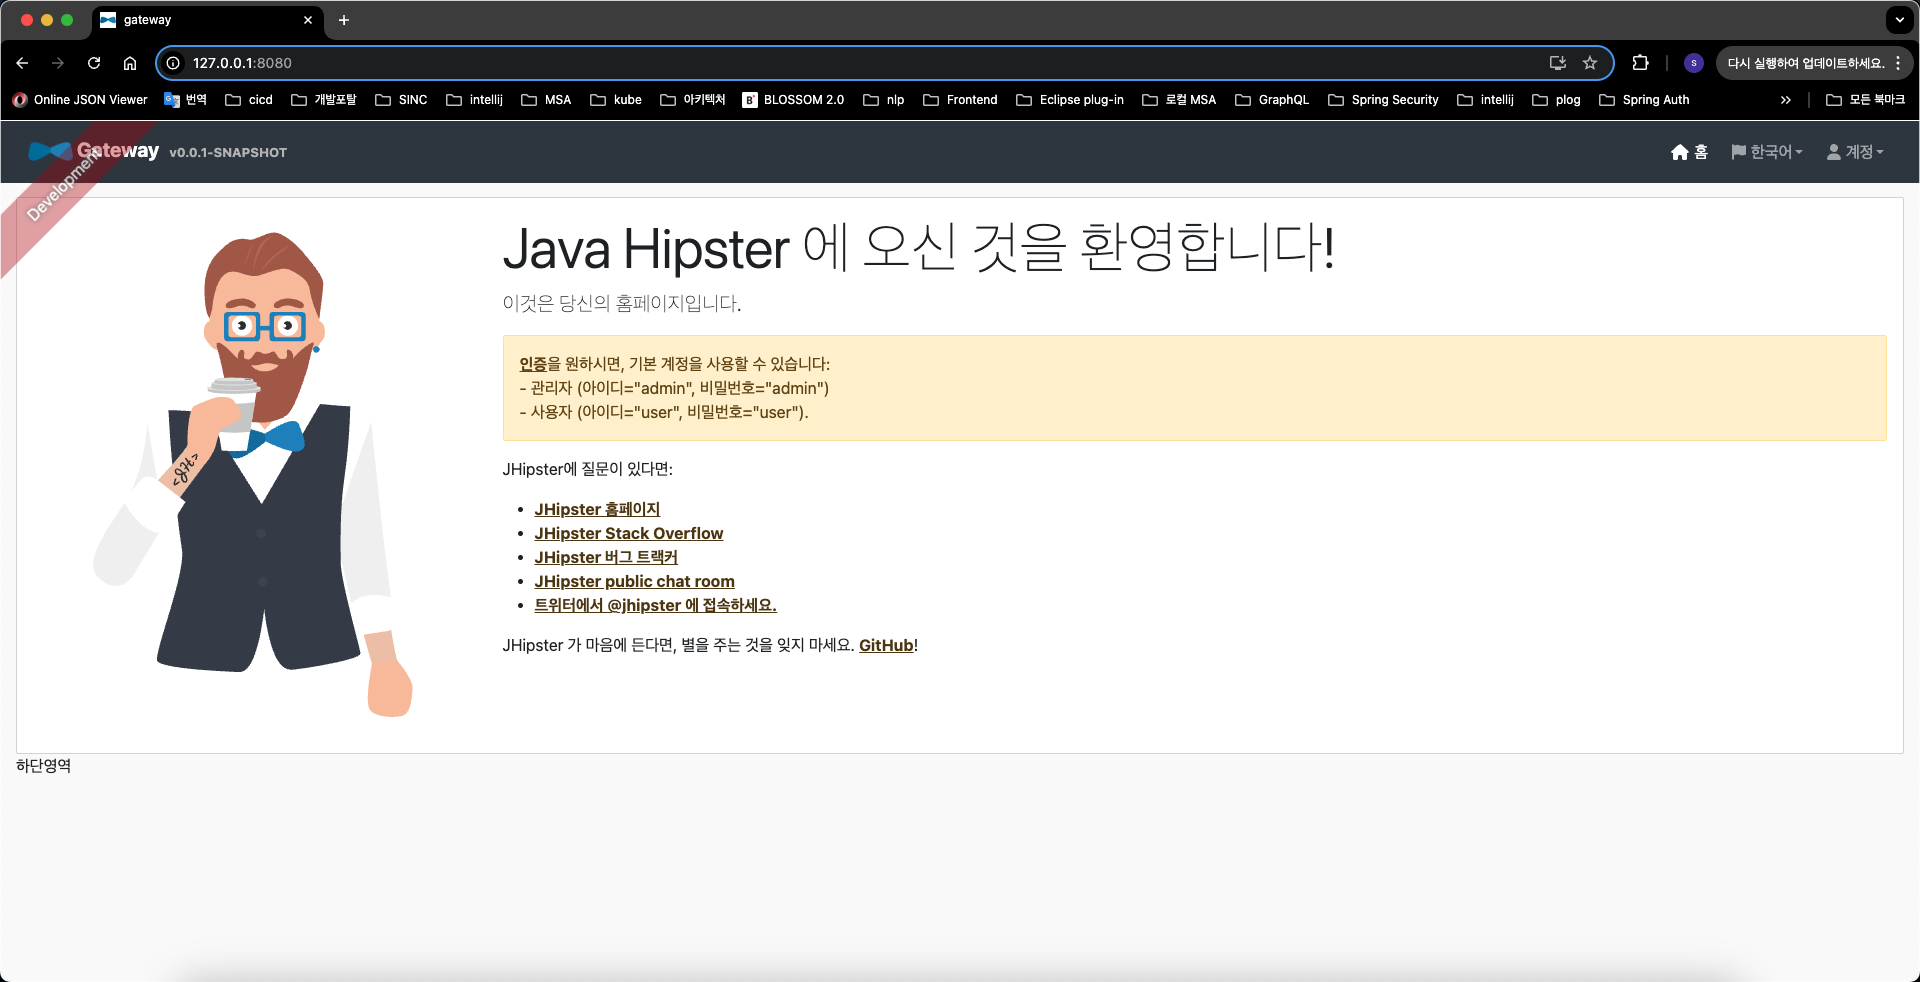Expand the 한국어 language dropdown
Image resolution: width=1920 pixels, height=982 pixels.
[1767, 152]
